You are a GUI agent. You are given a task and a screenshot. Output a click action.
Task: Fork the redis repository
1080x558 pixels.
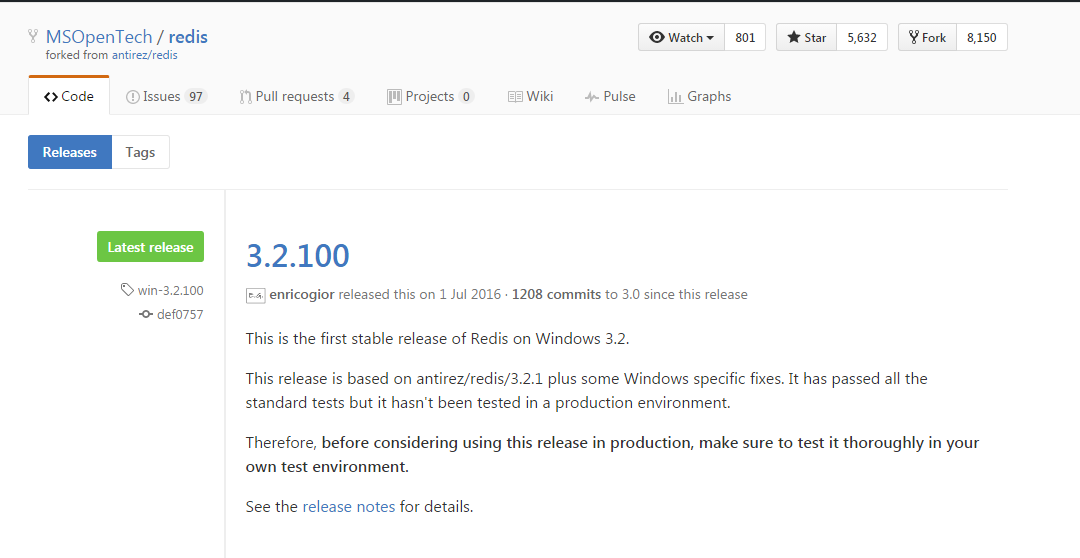point(927,37)
